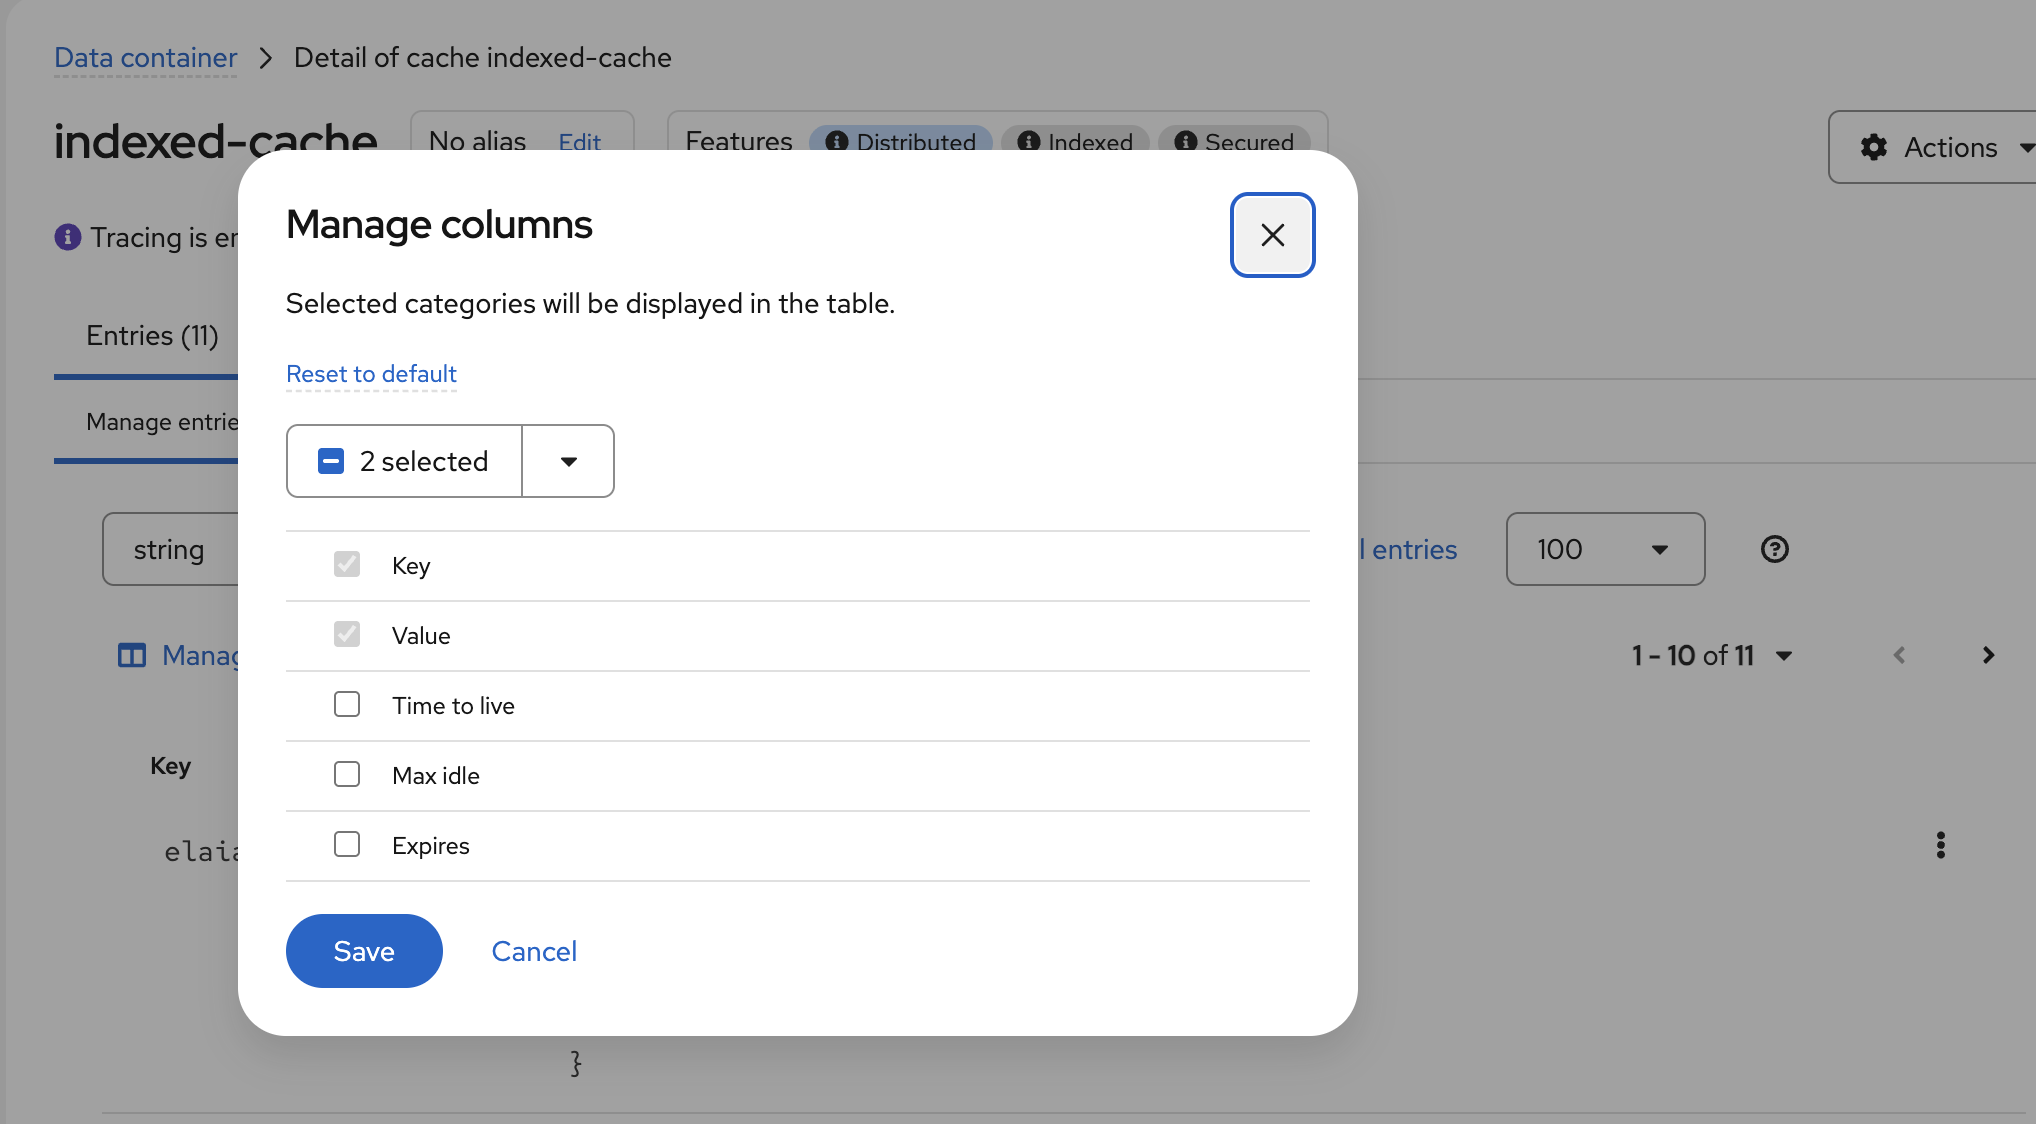Go to previous page of entries
This screenshot has height=1124, width=2036.
[1899, 655]
